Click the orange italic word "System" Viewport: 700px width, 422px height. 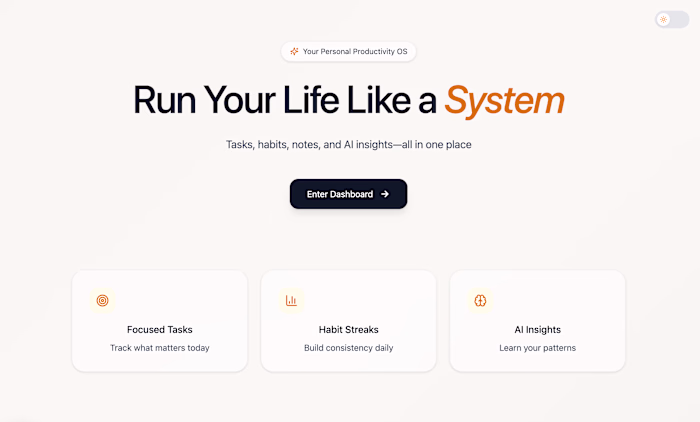point(504,101)
